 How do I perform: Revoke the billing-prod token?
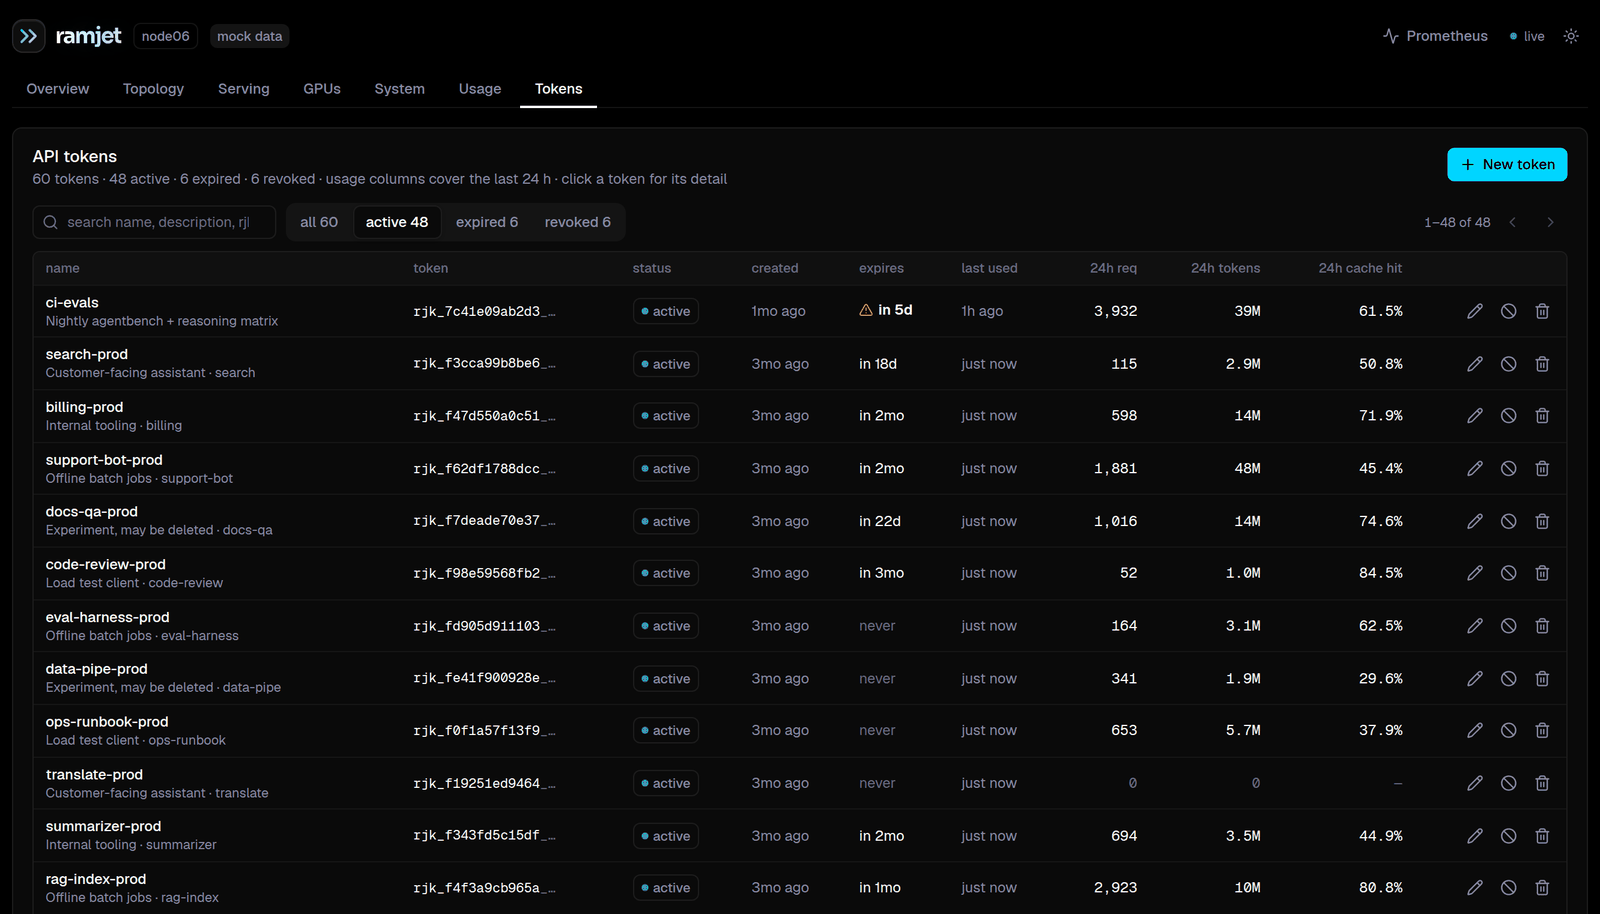[x=1509, y=416]
